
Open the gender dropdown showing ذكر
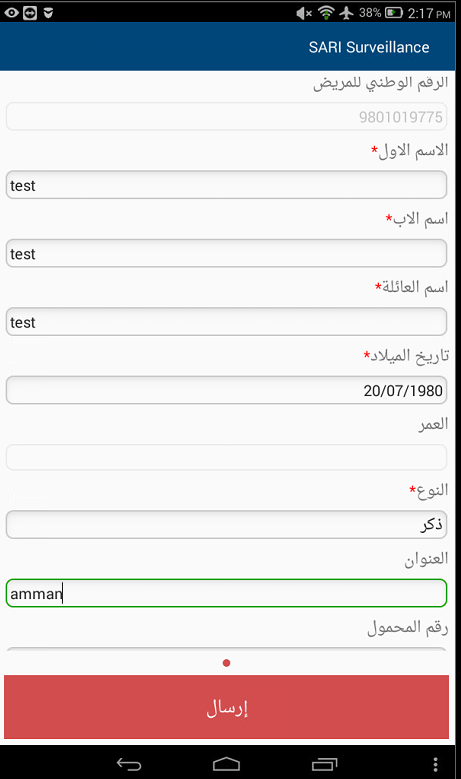(x=227, y=525)
